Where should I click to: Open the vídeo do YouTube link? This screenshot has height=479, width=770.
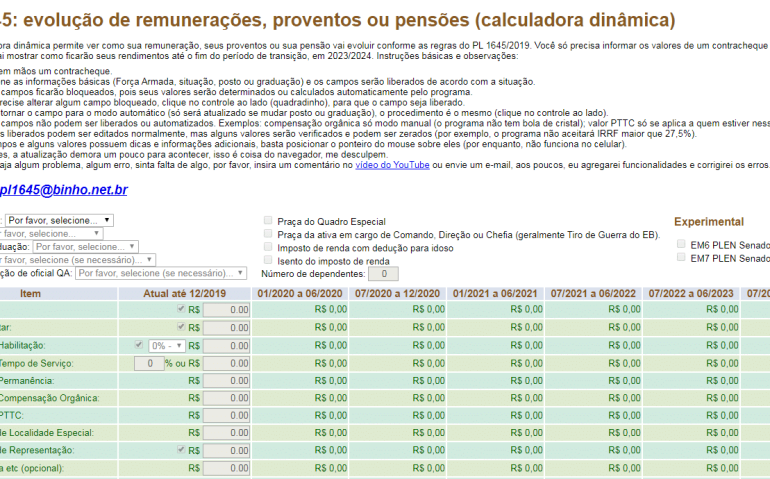pyautogui.click(x=392, y=165)
